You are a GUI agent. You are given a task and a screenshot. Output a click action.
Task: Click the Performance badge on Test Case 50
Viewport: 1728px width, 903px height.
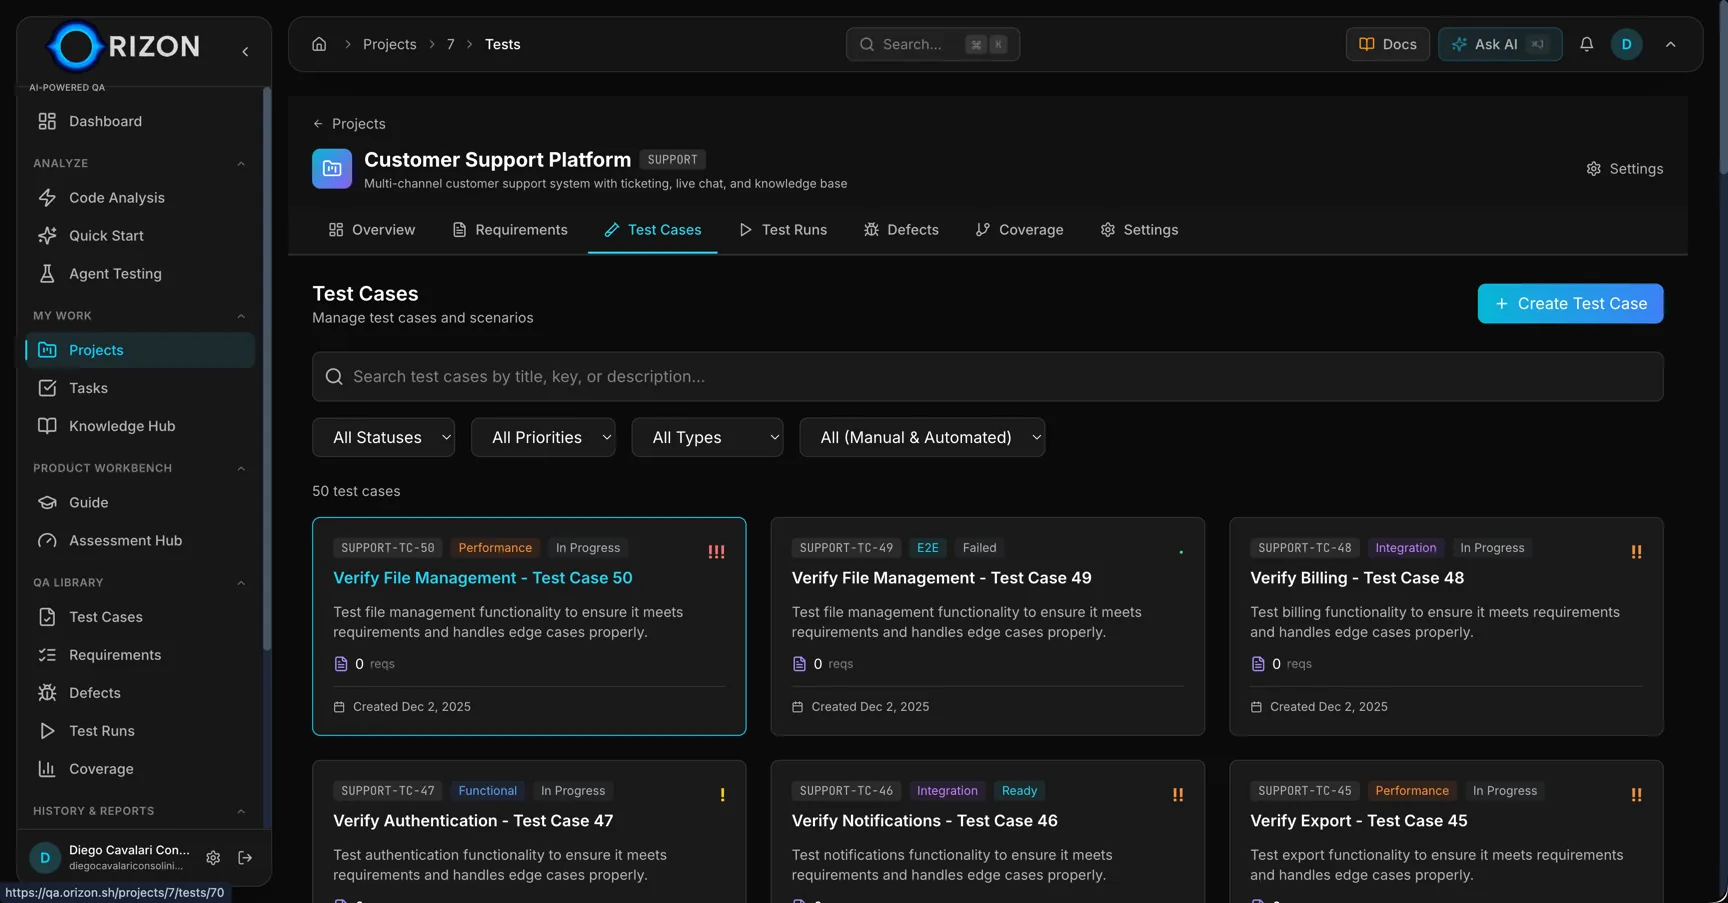tap(494, 547)
